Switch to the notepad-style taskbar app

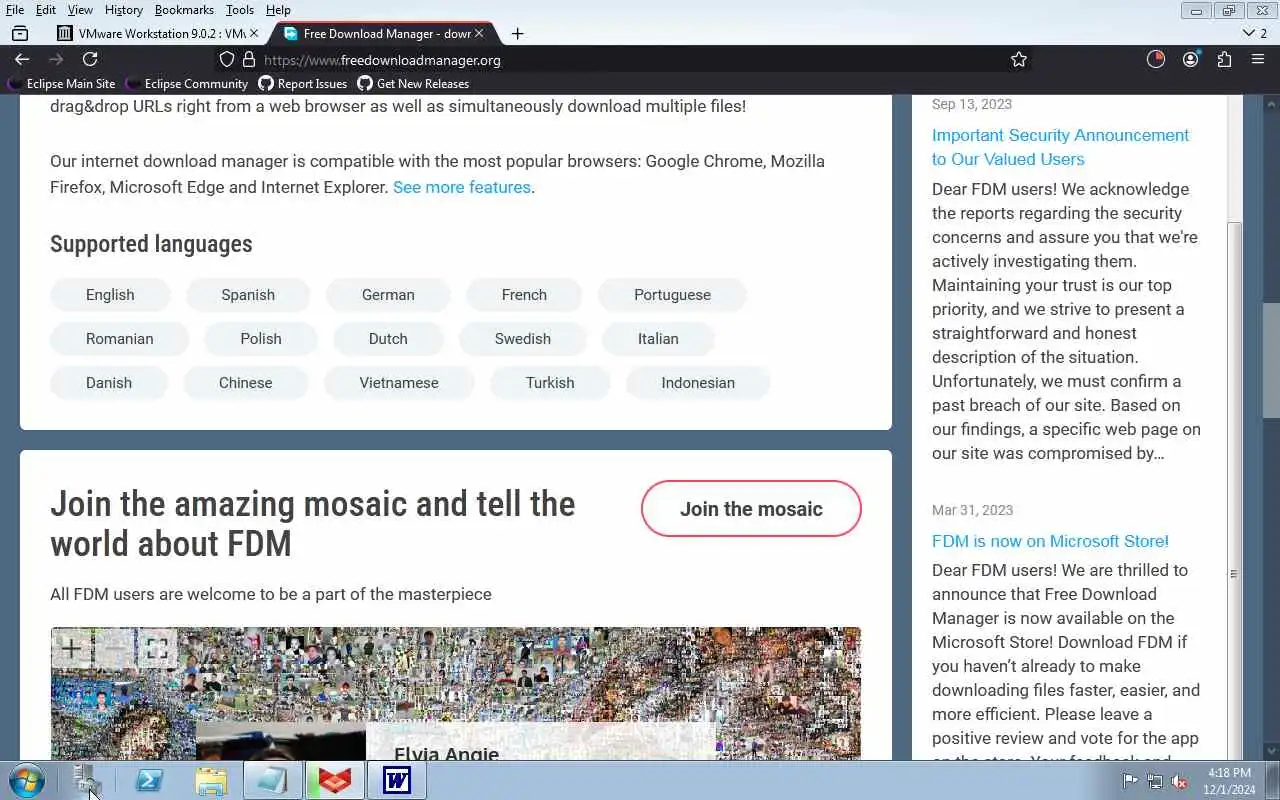273,780
